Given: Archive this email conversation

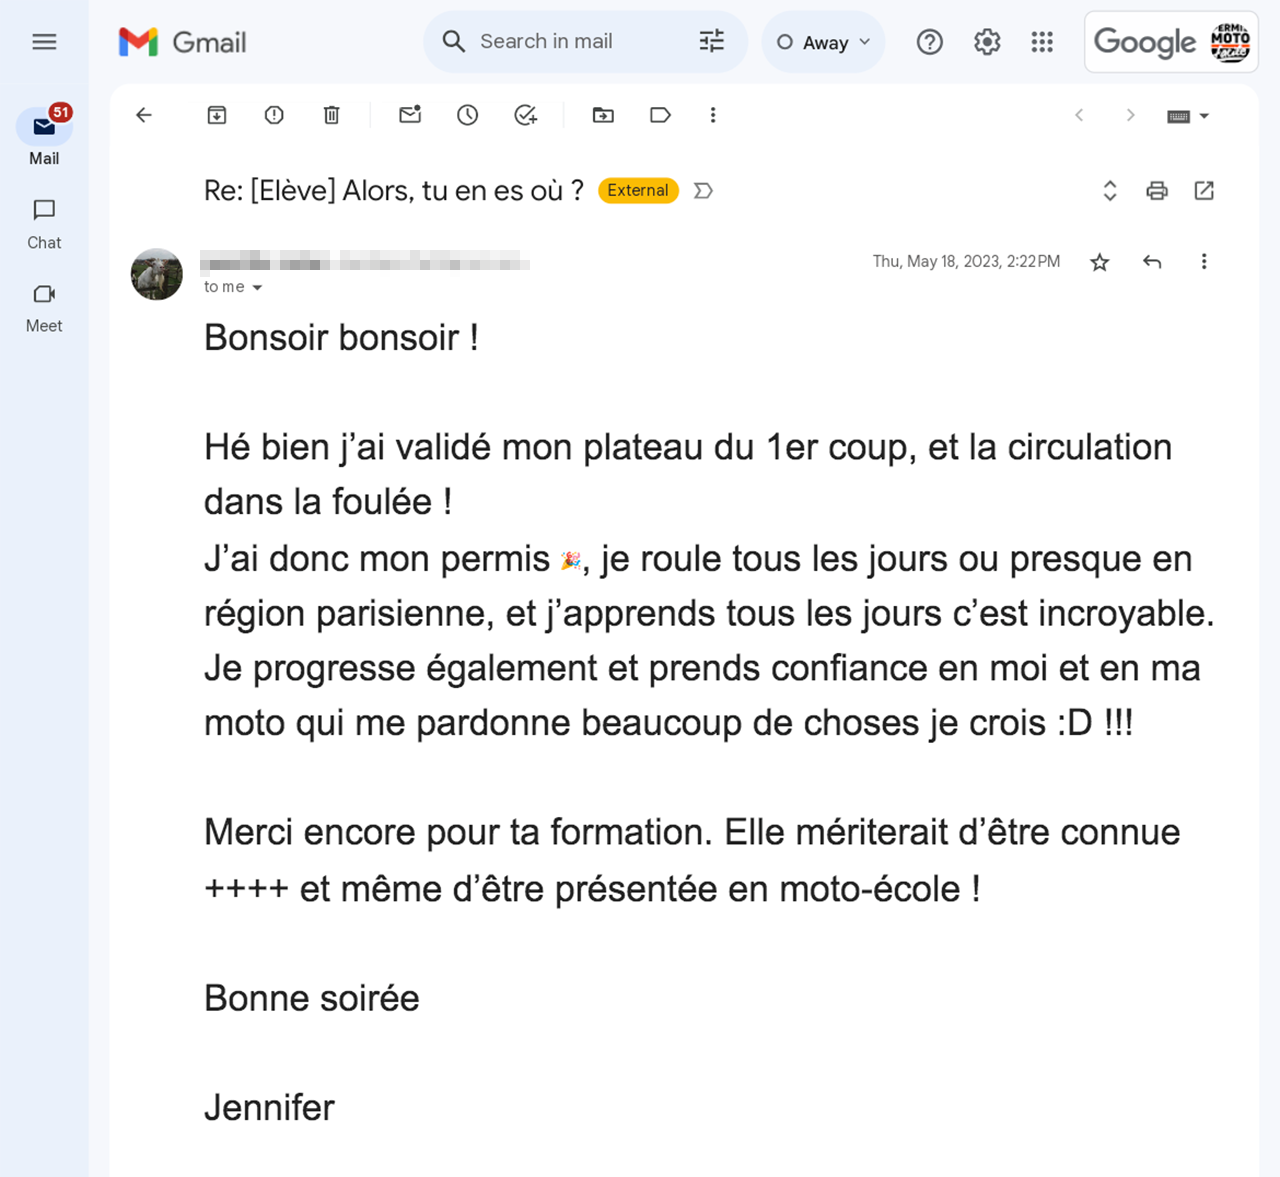Looking at the screenshot, I should point(217,115).
